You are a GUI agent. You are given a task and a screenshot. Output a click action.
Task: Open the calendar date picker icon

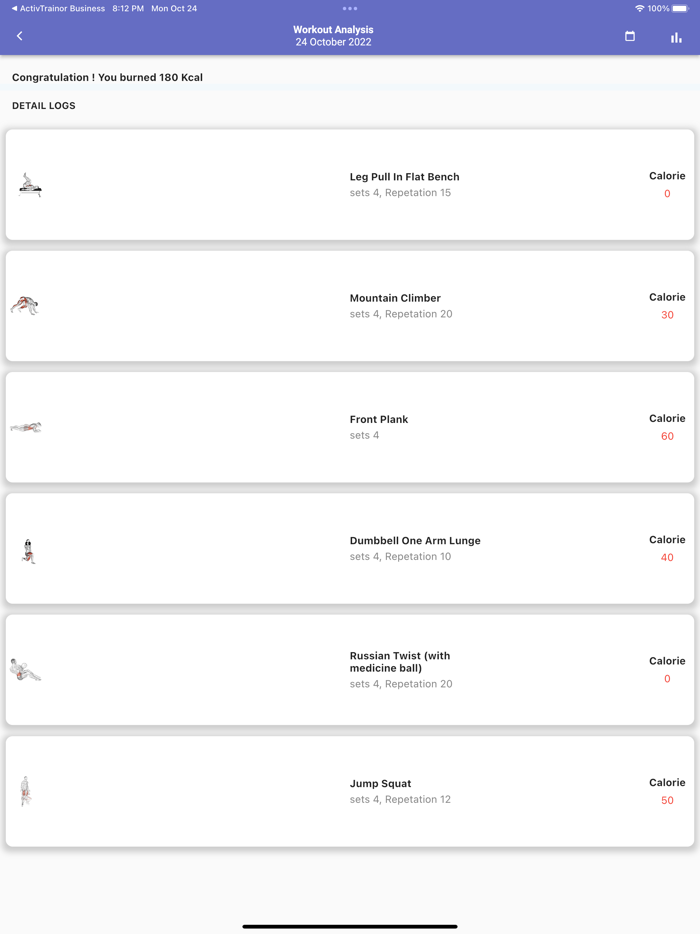click(630, 36)
